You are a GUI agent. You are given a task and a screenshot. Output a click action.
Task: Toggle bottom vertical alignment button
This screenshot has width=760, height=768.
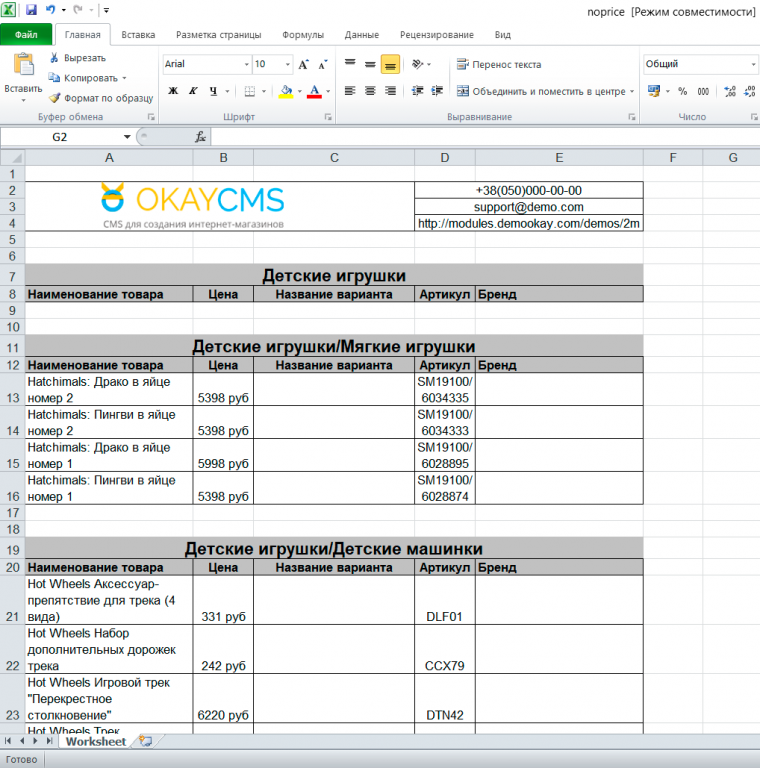click(x=390, y=64)
